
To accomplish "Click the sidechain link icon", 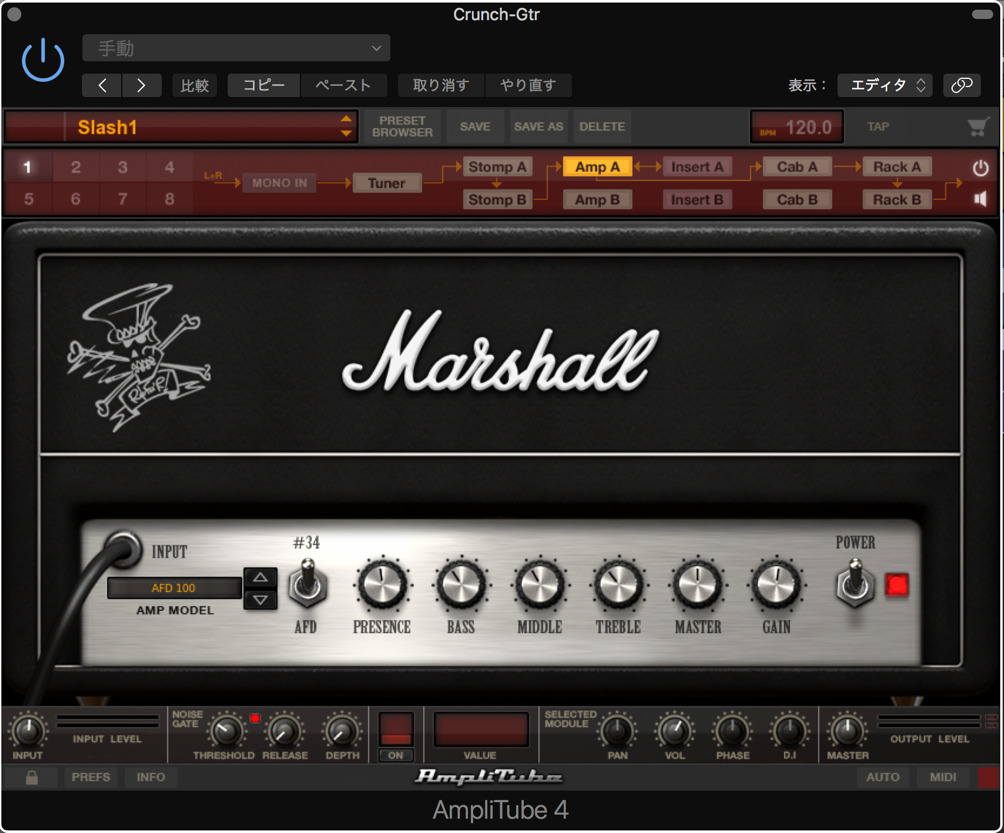I will pos(962,85).
